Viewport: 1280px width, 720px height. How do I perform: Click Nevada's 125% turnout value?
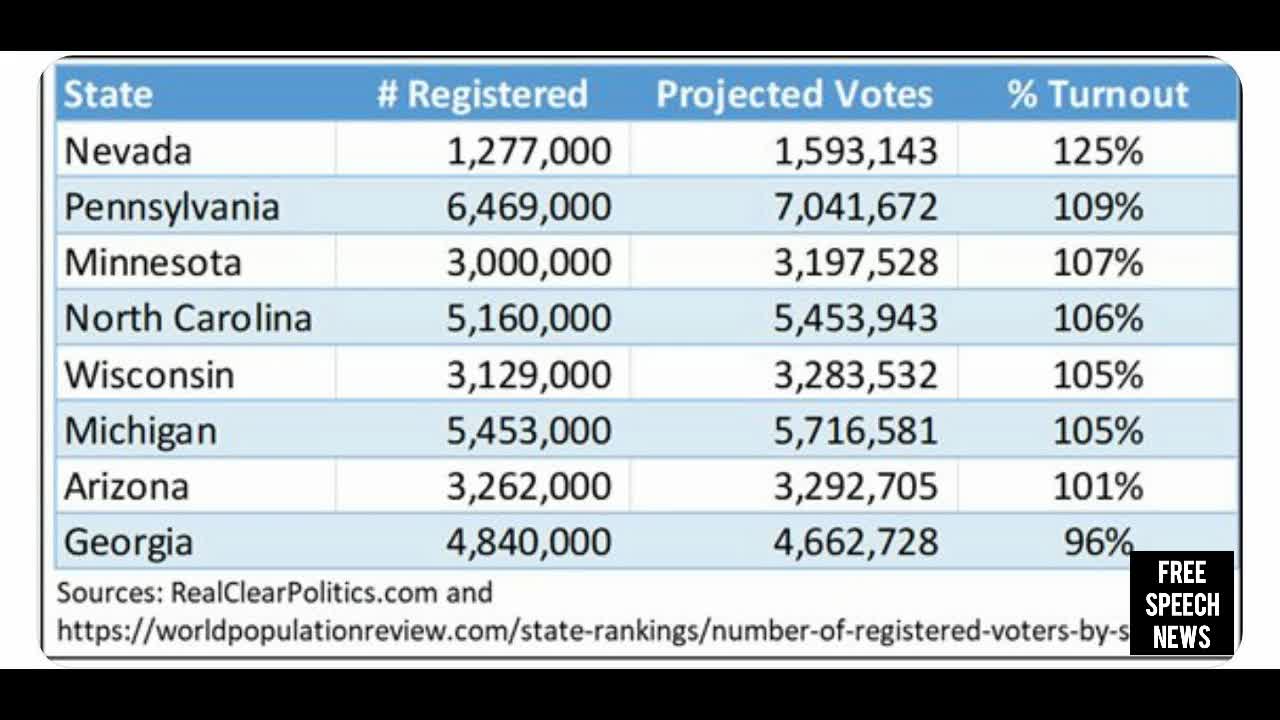tap(1097, 151)
